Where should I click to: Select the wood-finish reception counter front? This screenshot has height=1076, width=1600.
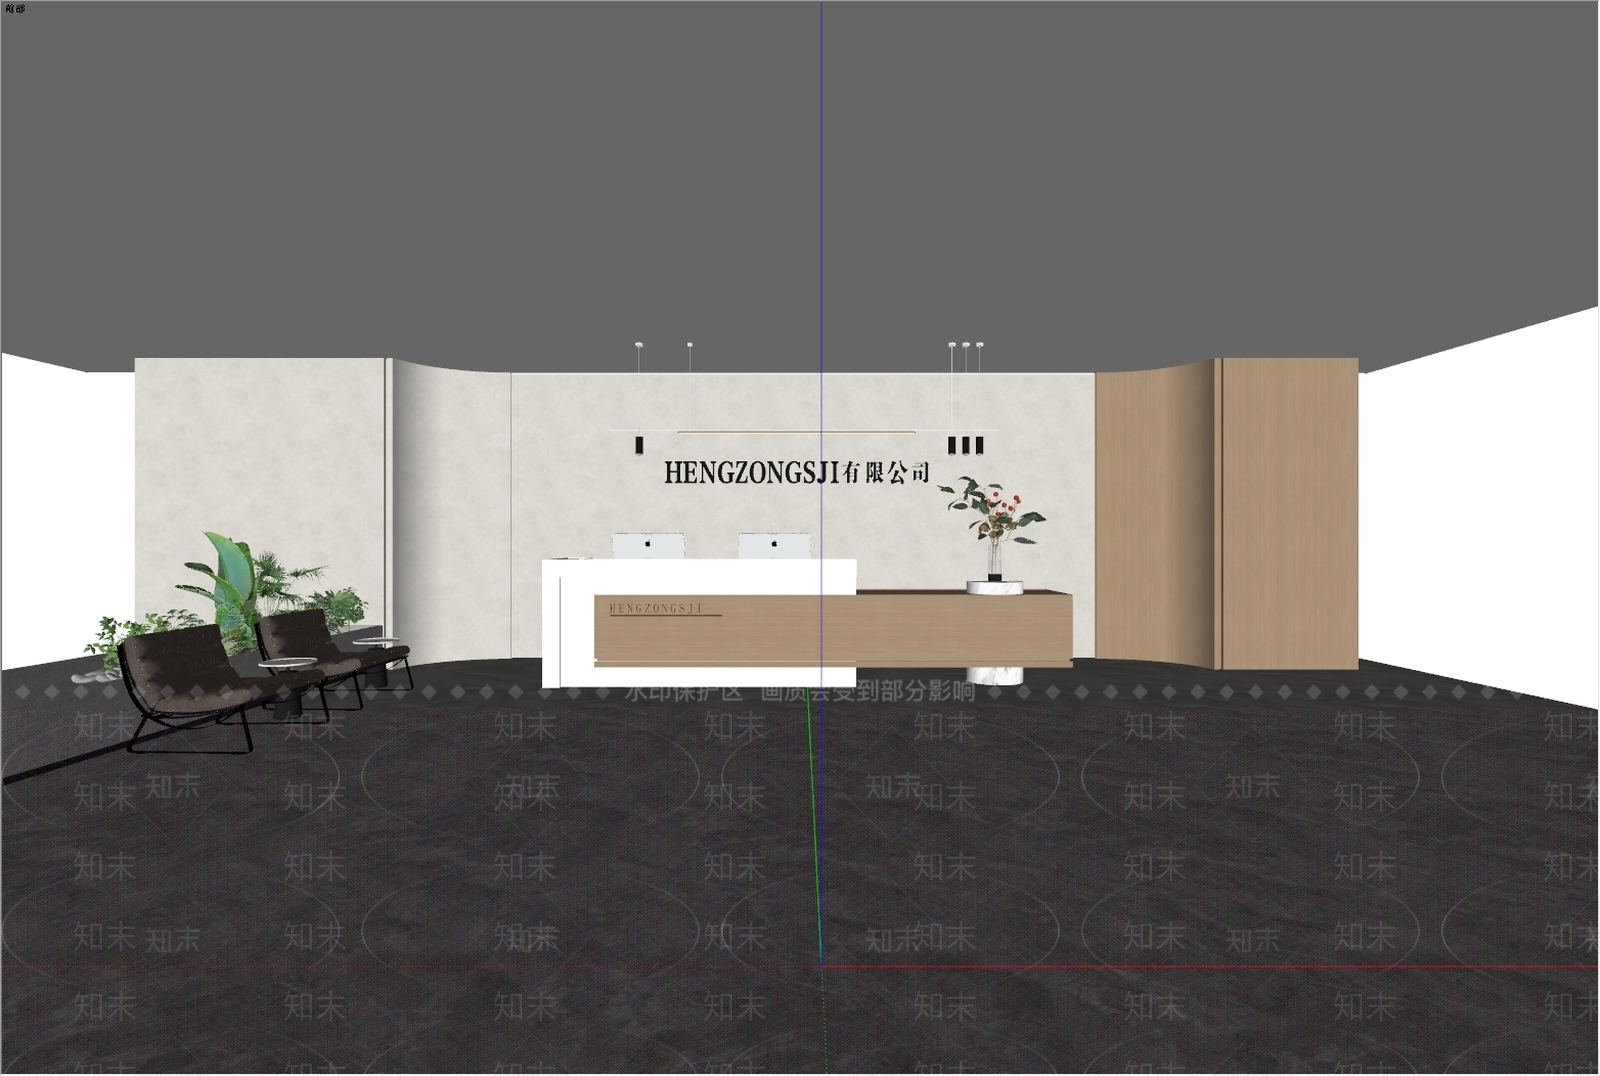click(833, 630)
